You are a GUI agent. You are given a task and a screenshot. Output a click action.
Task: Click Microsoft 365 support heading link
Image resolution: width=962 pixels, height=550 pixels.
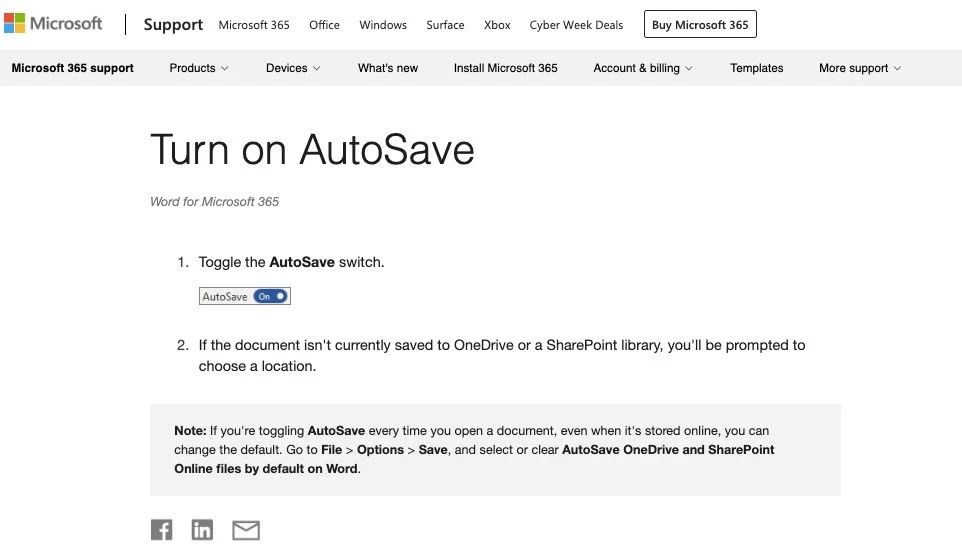[x=72, y=68]
